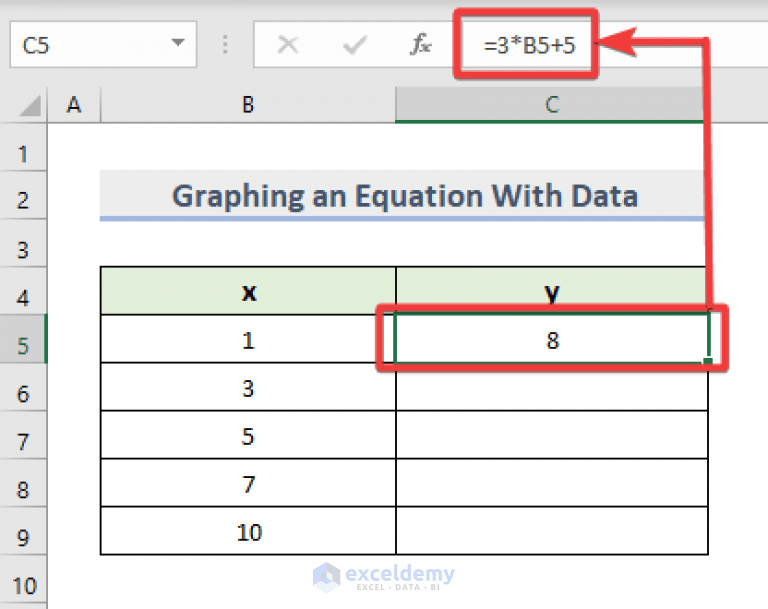Click the formula bar three-dot resize handle

[225, 45]
